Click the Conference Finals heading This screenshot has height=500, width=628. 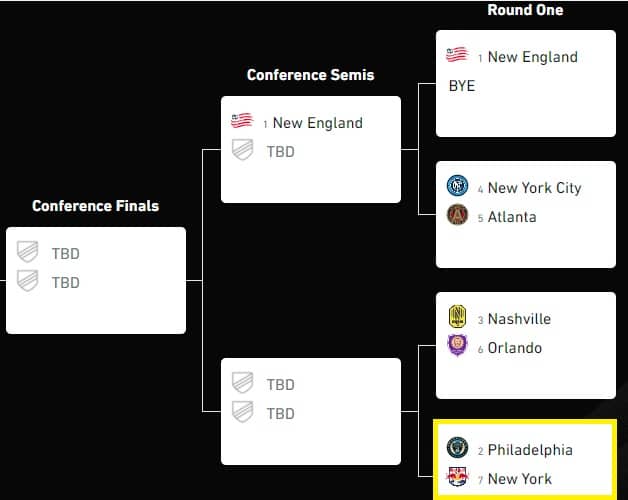point(95,206)
